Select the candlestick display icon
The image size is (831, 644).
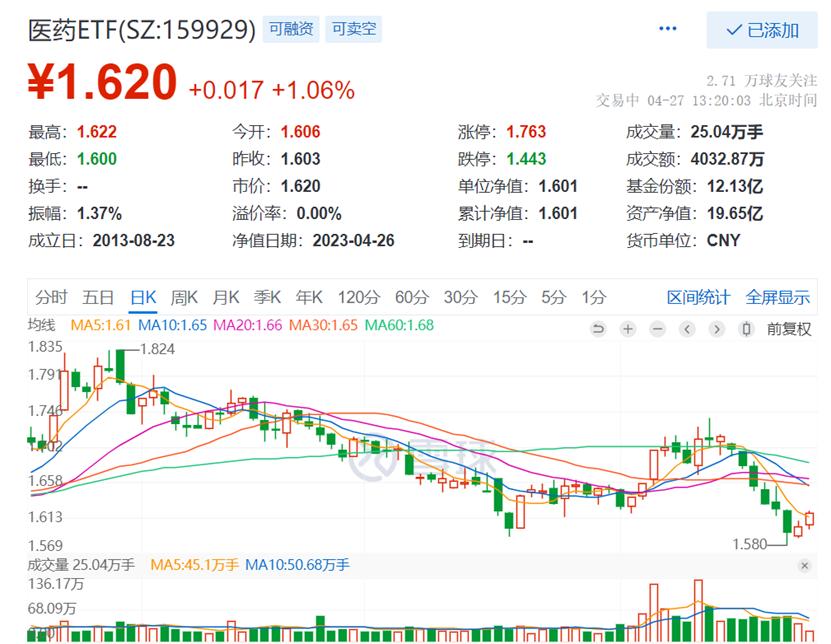(x=746, y=328)
